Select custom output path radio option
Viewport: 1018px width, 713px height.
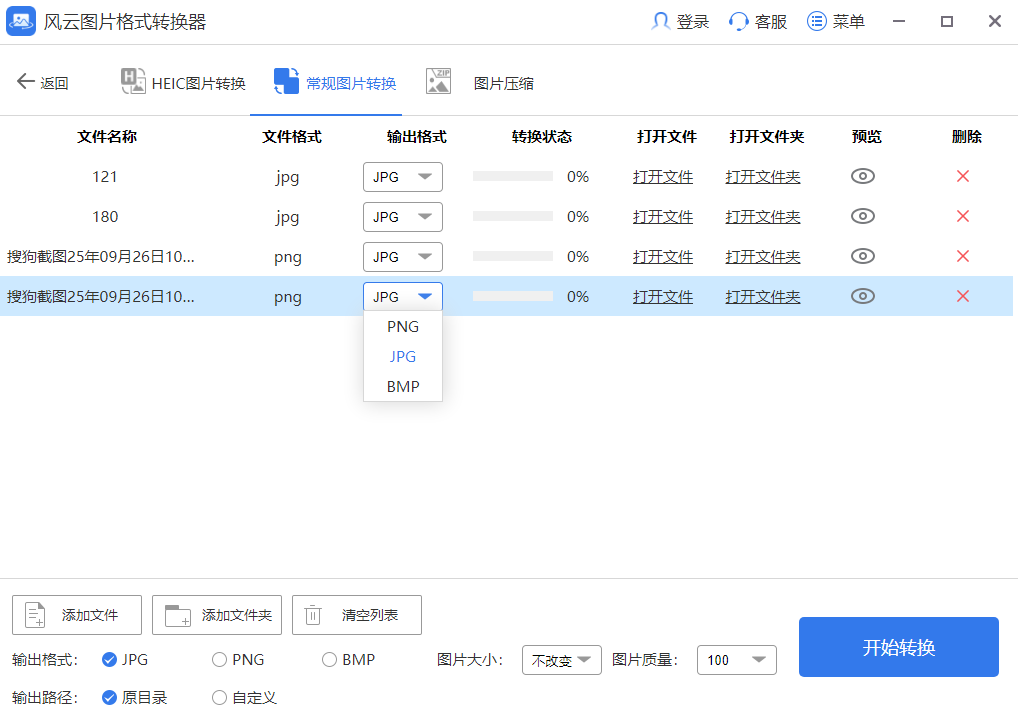click(220, 698)
